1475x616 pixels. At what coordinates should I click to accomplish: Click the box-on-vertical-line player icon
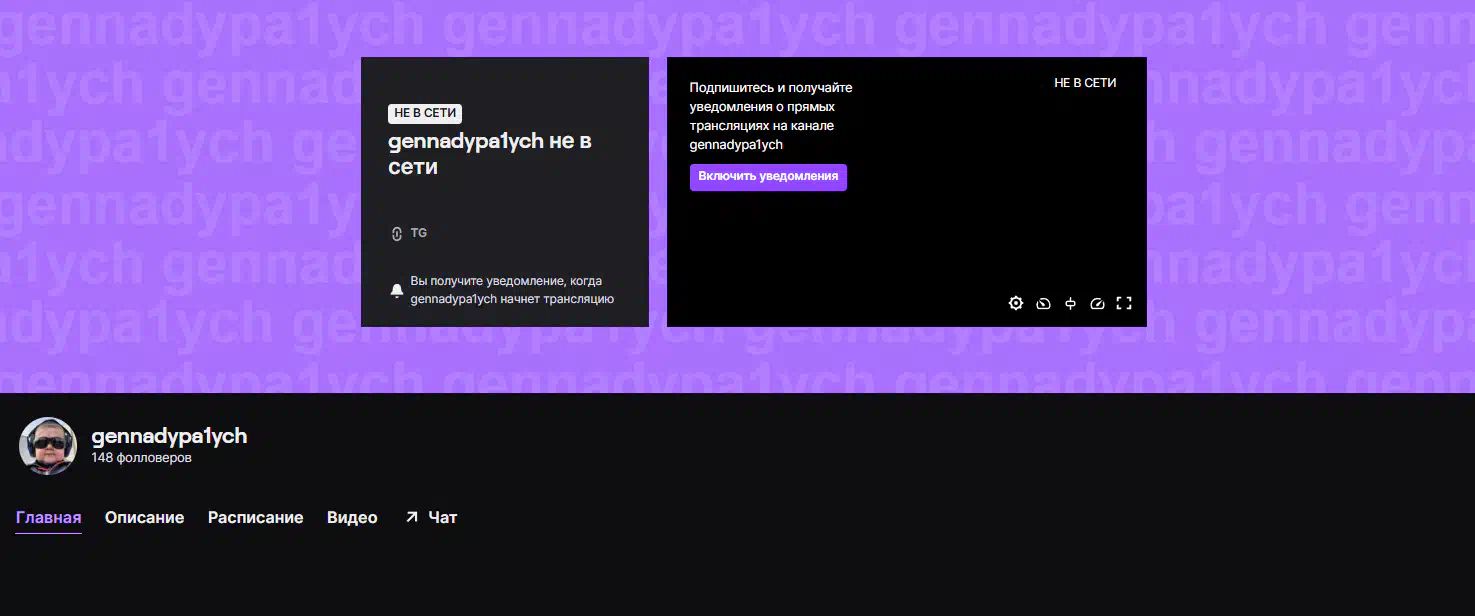(x=1070, y=303)
